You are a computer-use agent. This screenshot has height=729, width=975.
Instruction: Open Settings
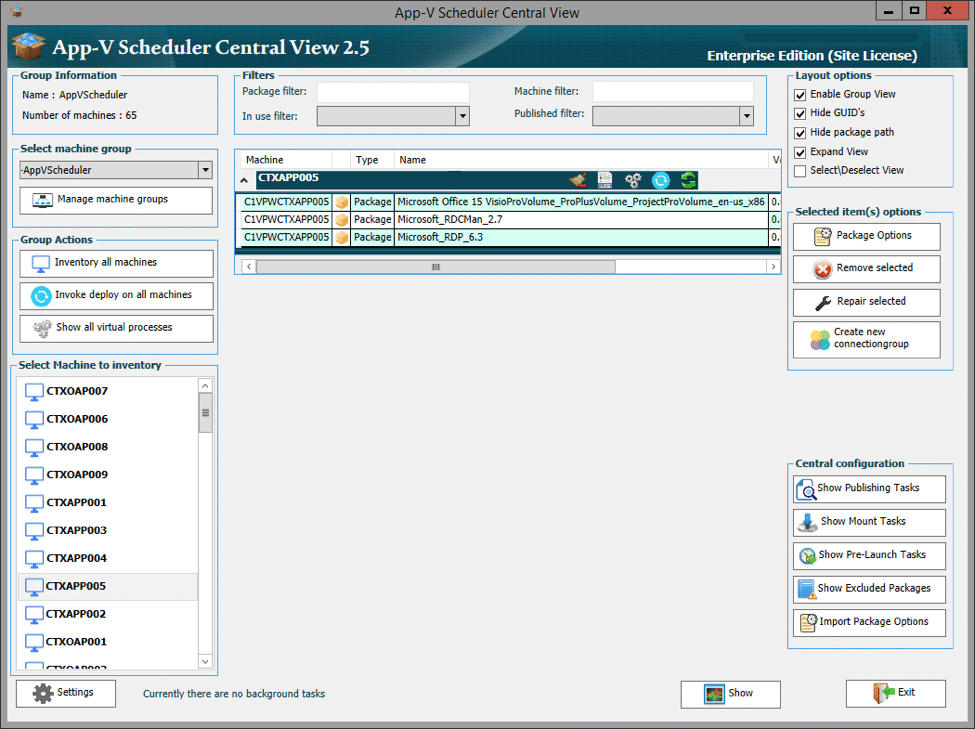[x=66, y=693]
